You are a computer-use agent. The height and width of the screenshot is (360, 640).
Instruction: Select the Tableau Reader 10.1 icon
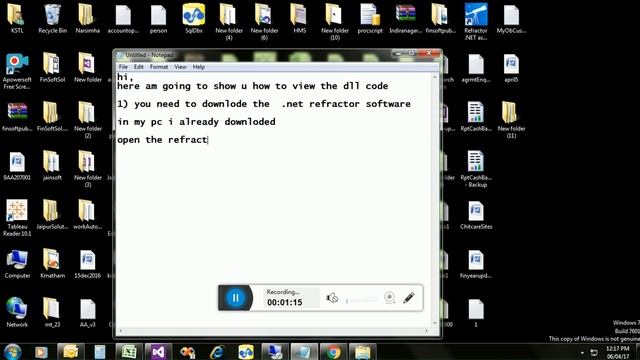17,218
